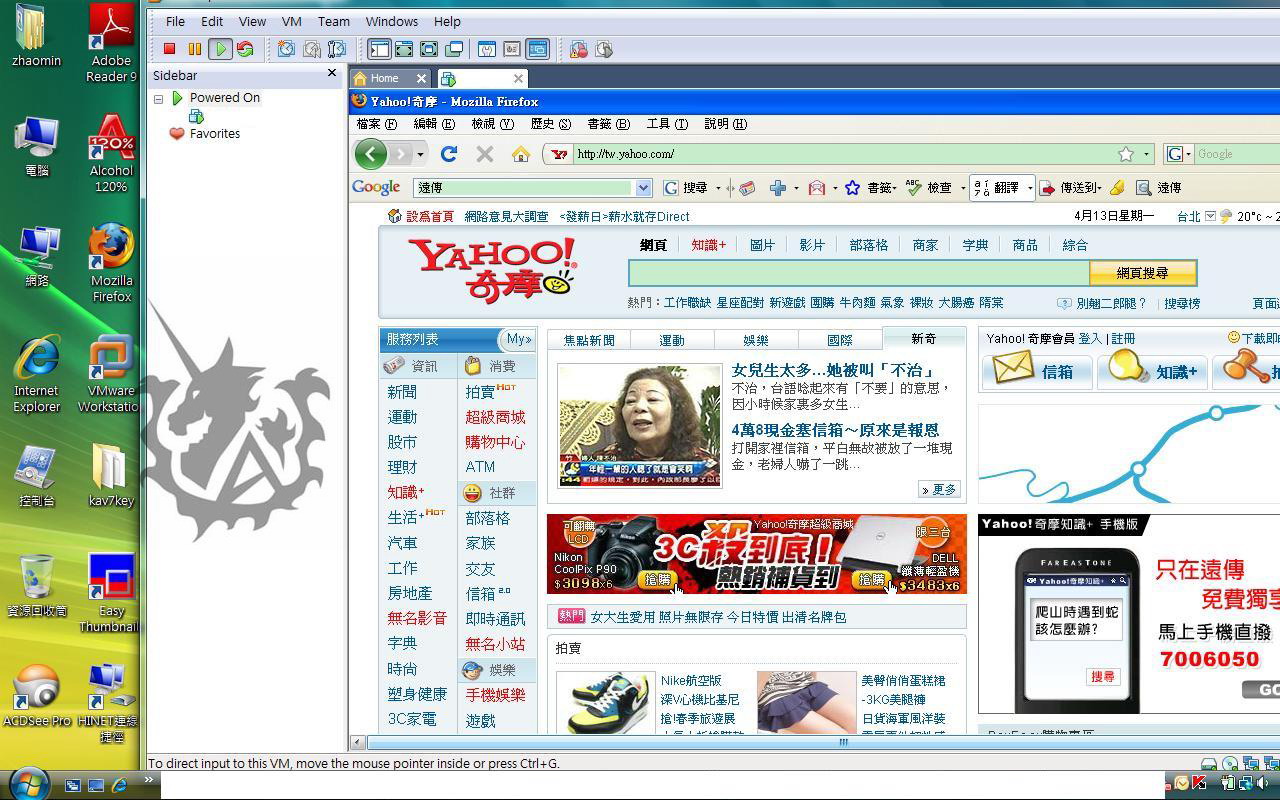Bookmark this page with the star icon
1280x800 pixels.
1126,154
